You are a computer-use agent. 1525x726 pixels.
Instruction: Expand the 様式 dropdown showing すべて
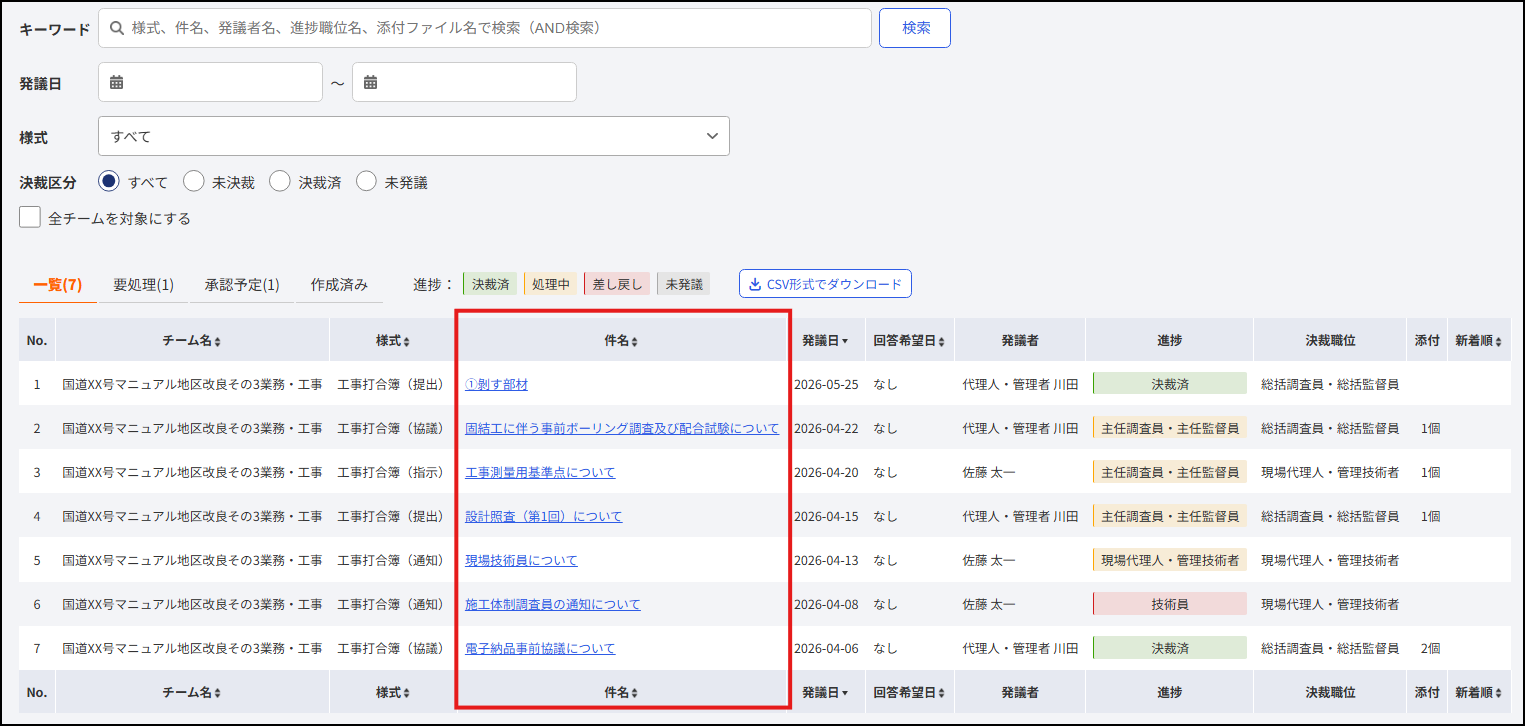(414, 136)
